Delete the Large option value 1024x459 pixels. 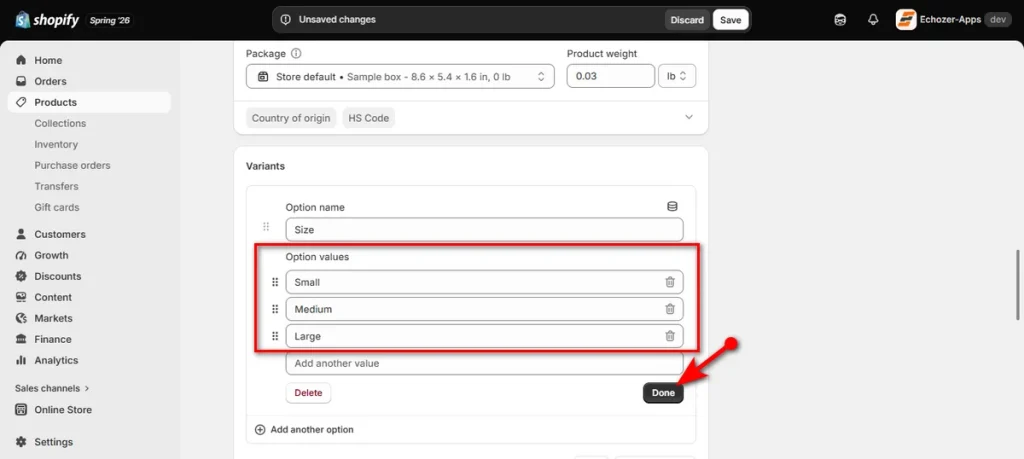click(669, 336)
